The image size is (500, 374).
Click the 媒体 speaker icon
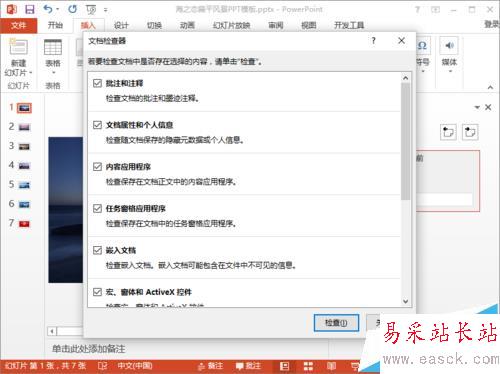coord(449,46)
